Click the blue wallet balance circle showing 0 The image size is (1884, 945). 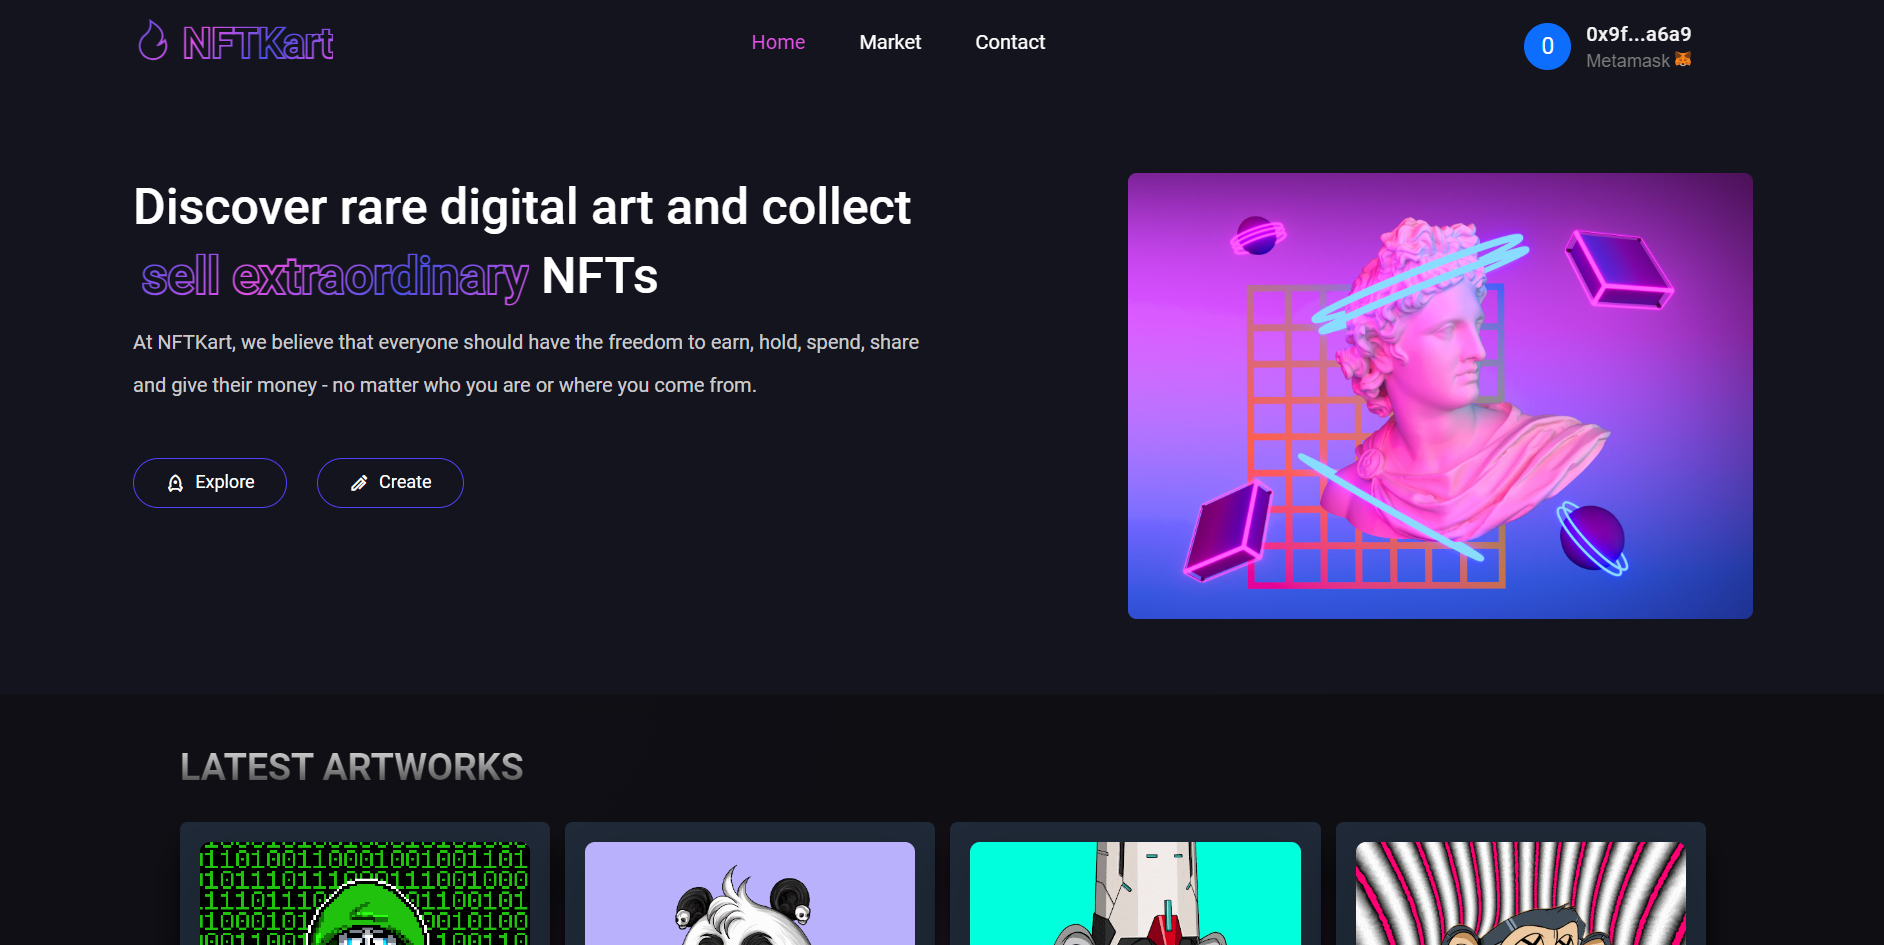pos(1547,46)
